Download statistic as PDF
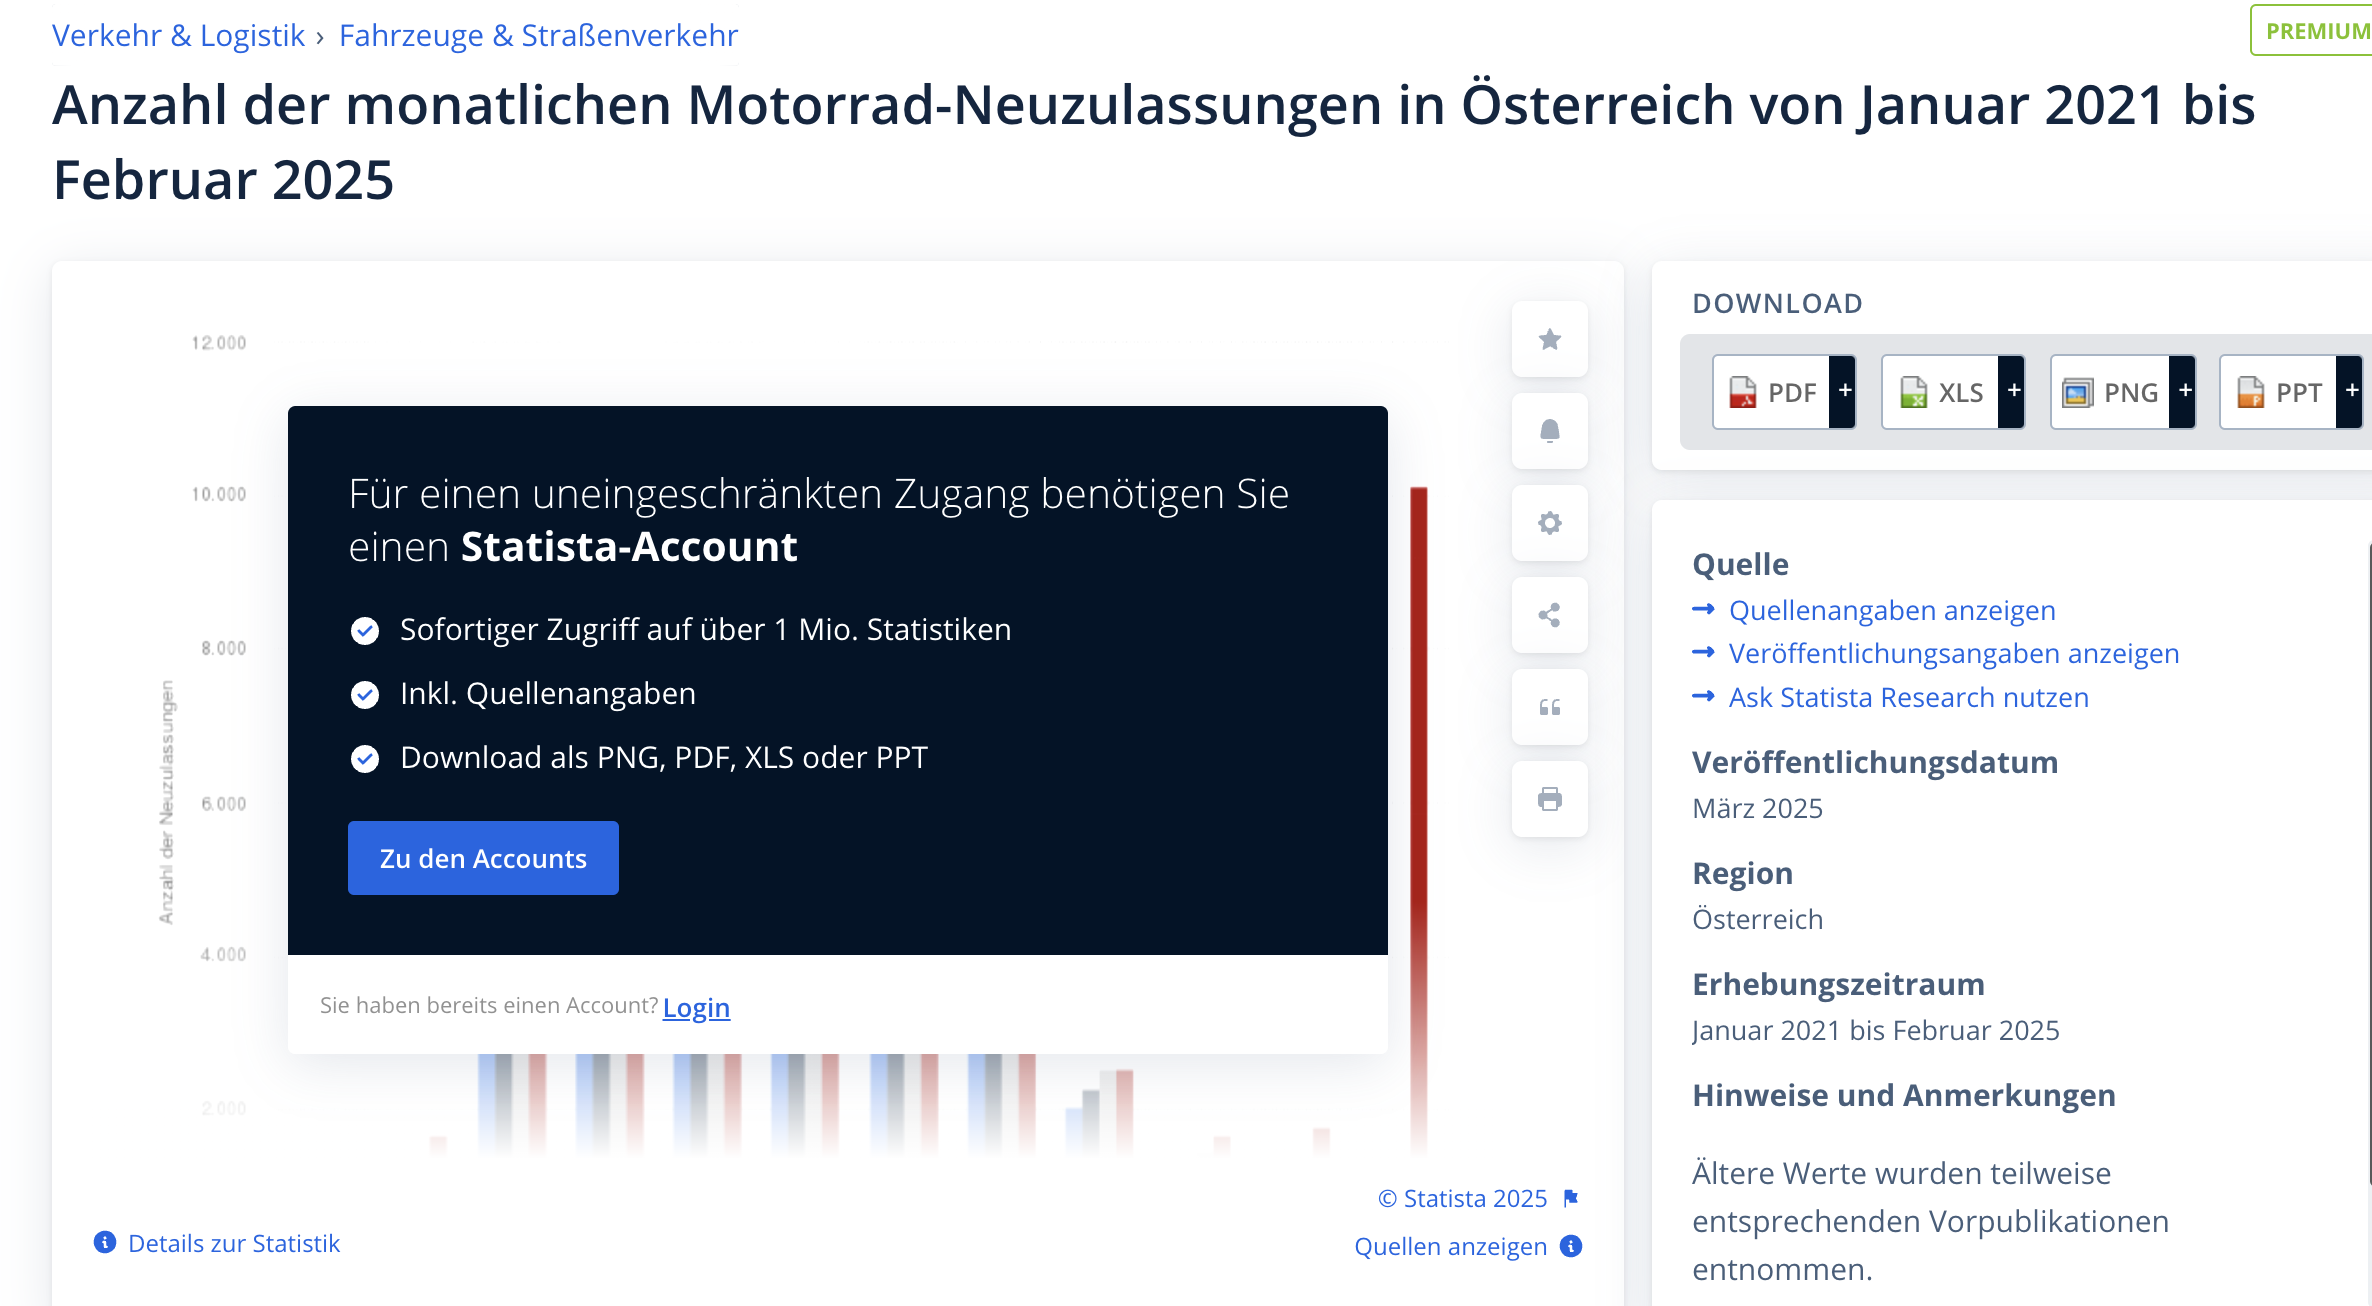Viewport: 2372px width, 1306px height. (1771, 392)
